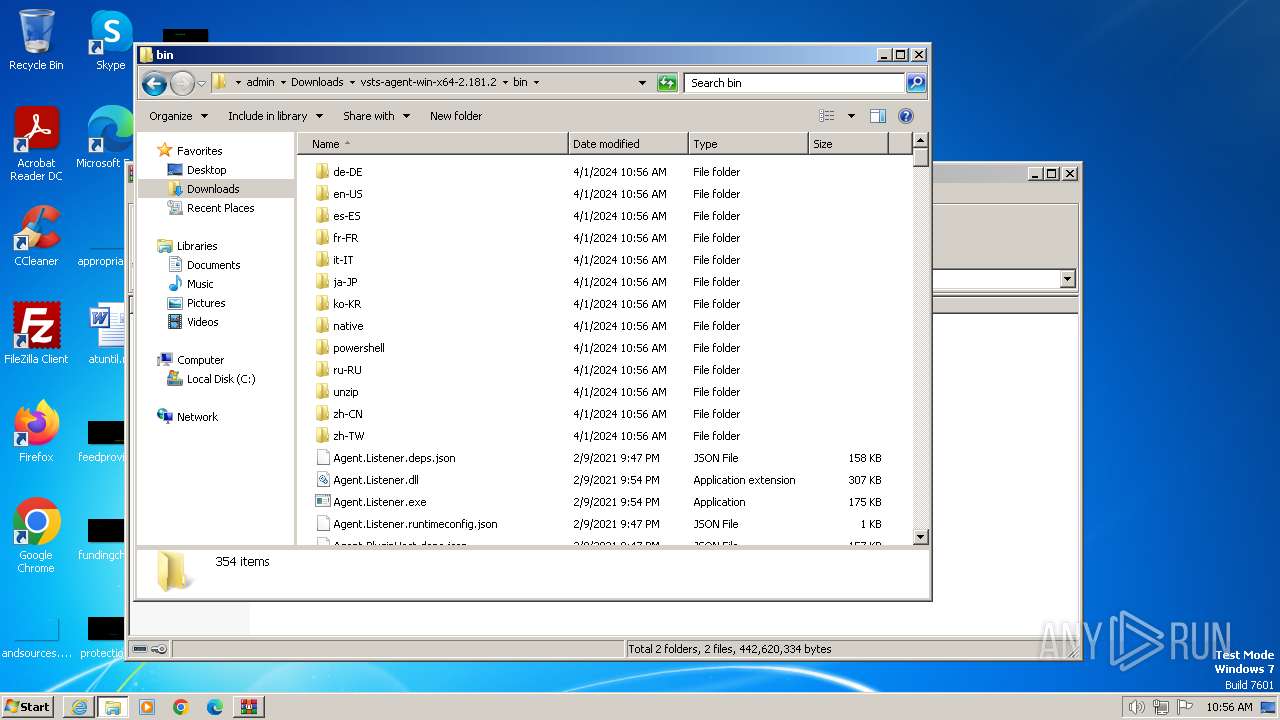
Task: Open the Include in library menu
Action: click(x=275, y=116)
